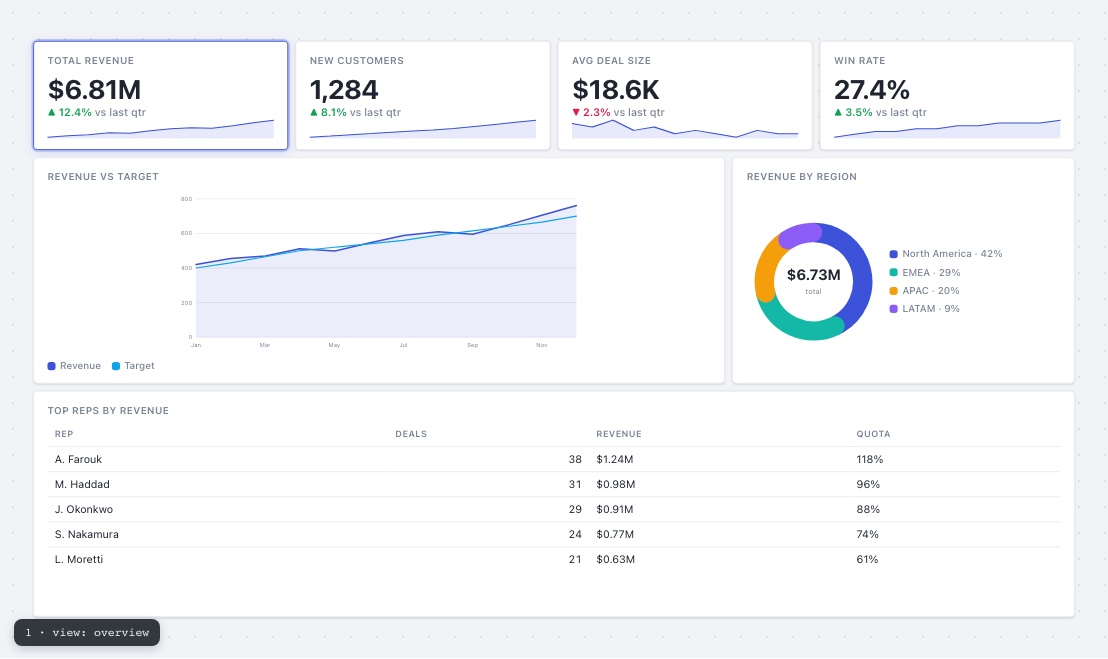Click the North America legend color swatch
This screenshot has height=659, width=1108.
coord(893,254)
